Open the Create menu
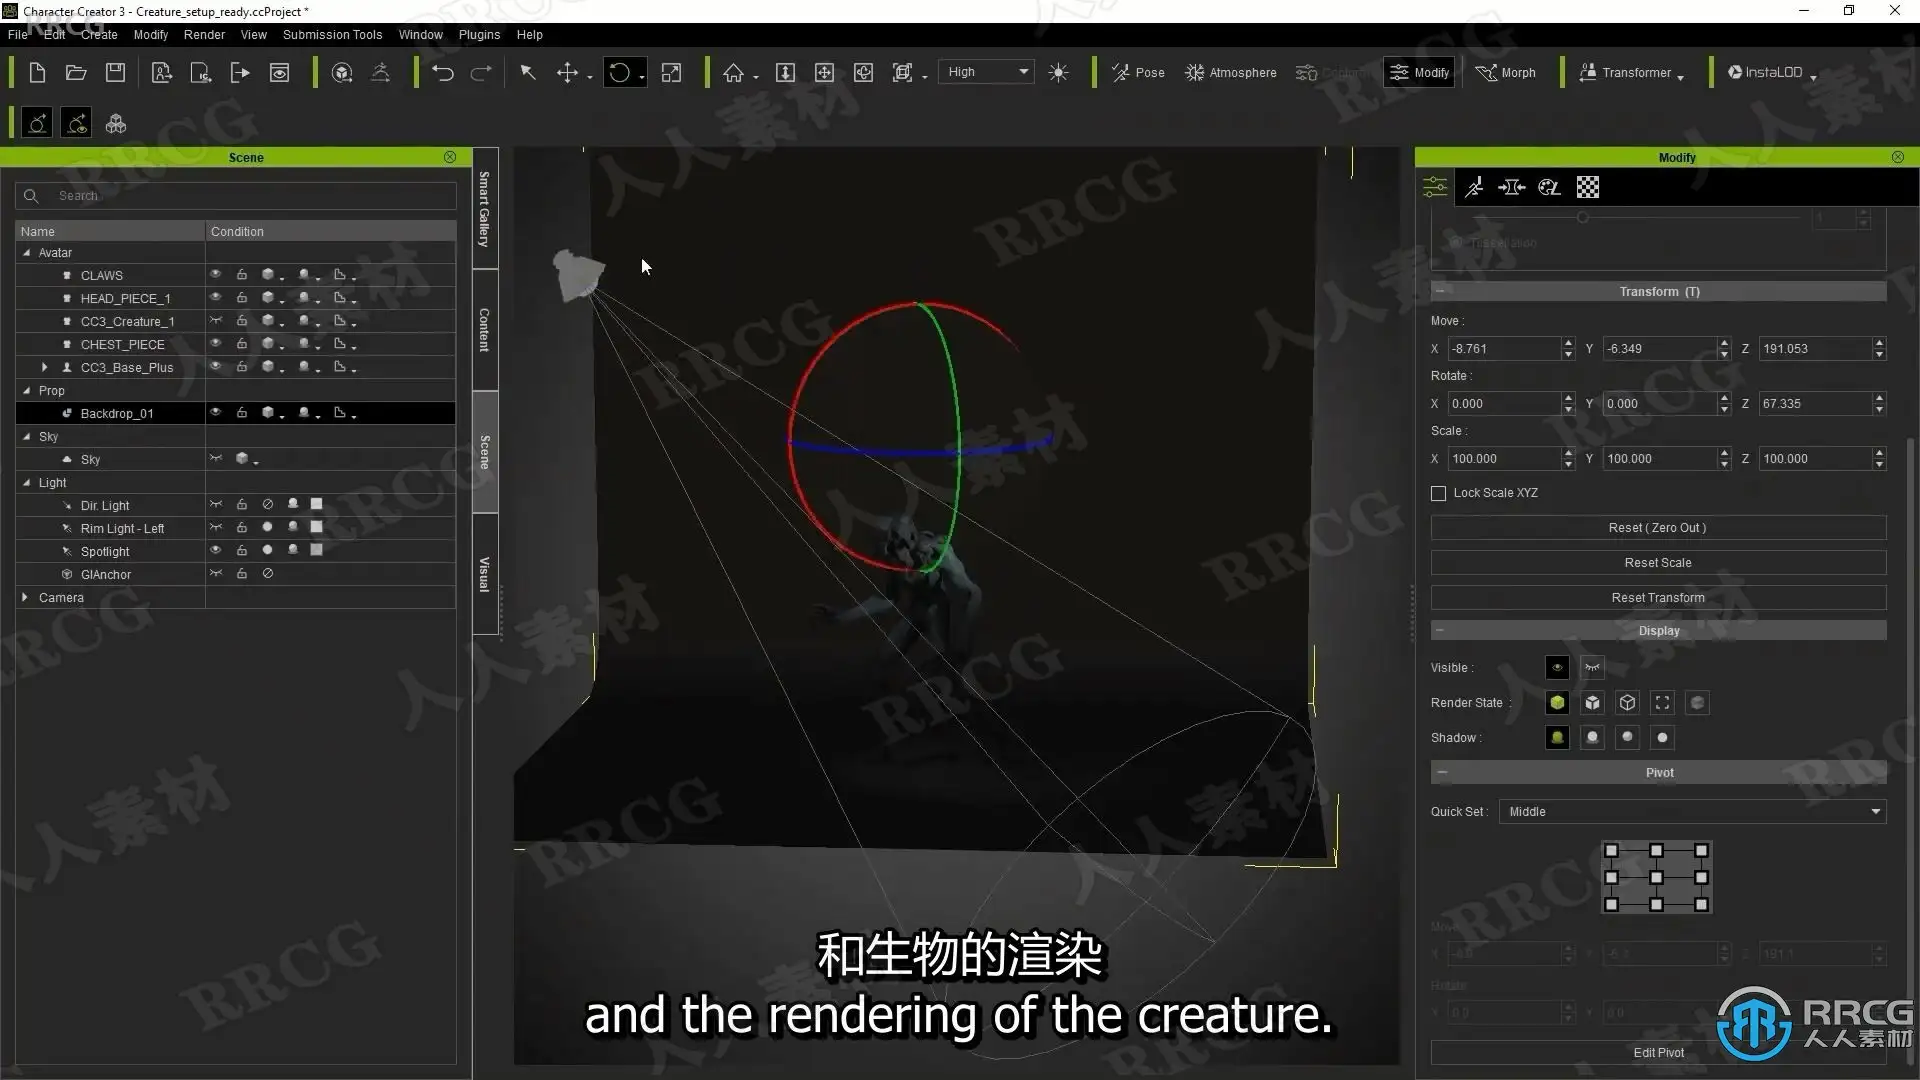 (x=99, y=34)
